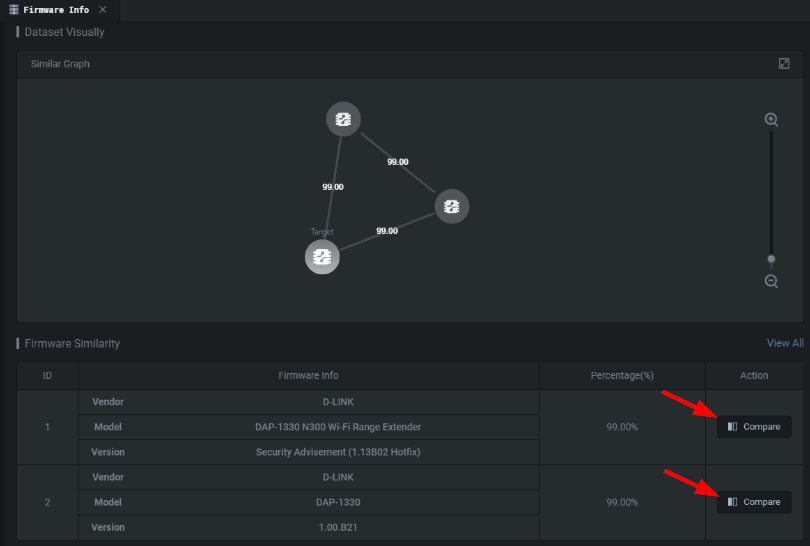Click the D-LINK vendor cell in row 1
Screen dimensions: 810x546
point(338,402)
